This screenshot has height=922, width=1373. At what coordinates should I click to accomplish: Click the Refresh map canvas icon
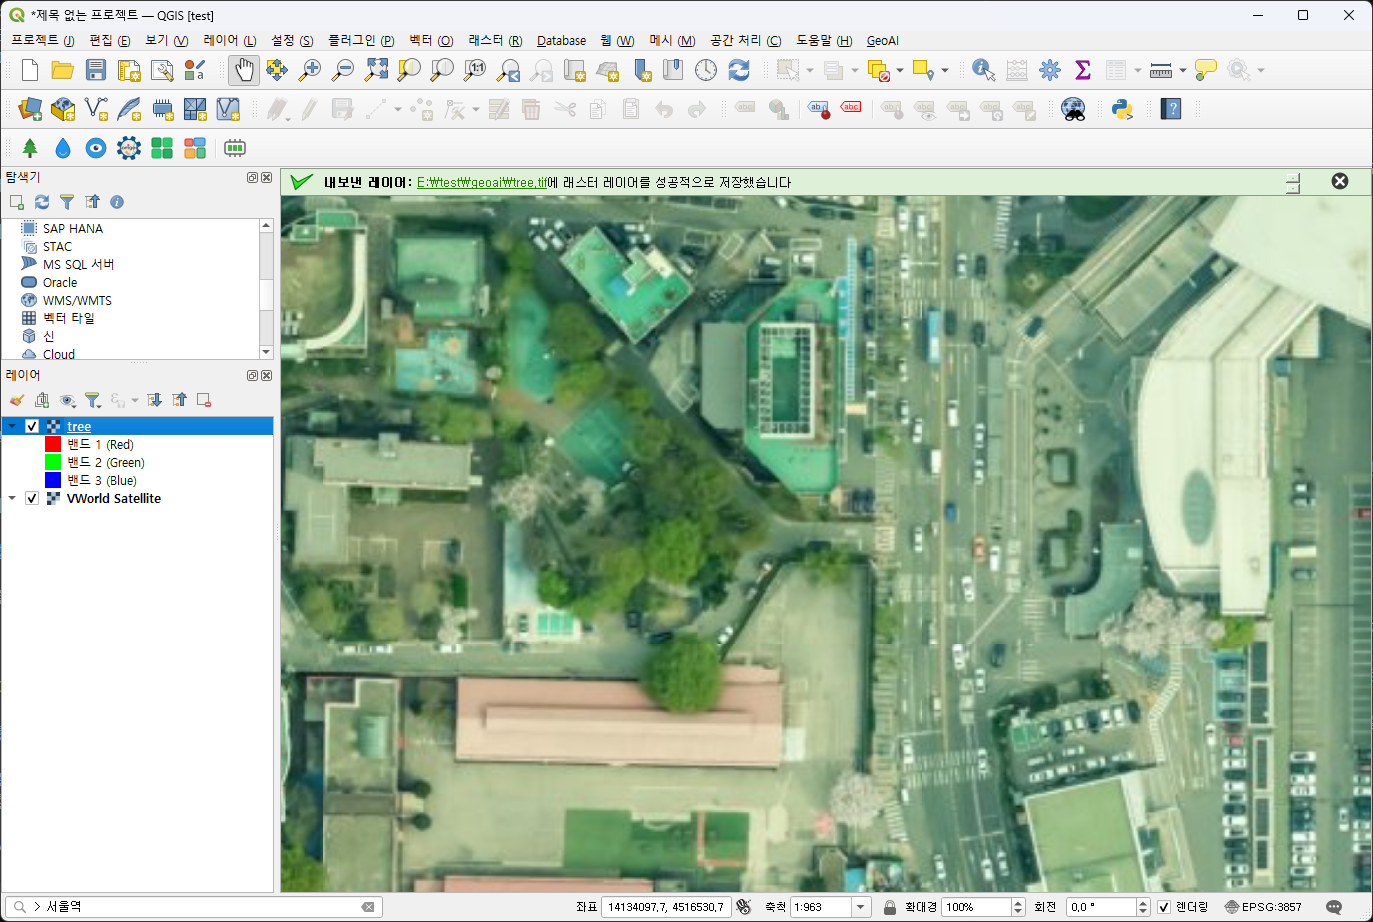coord(739,70)
